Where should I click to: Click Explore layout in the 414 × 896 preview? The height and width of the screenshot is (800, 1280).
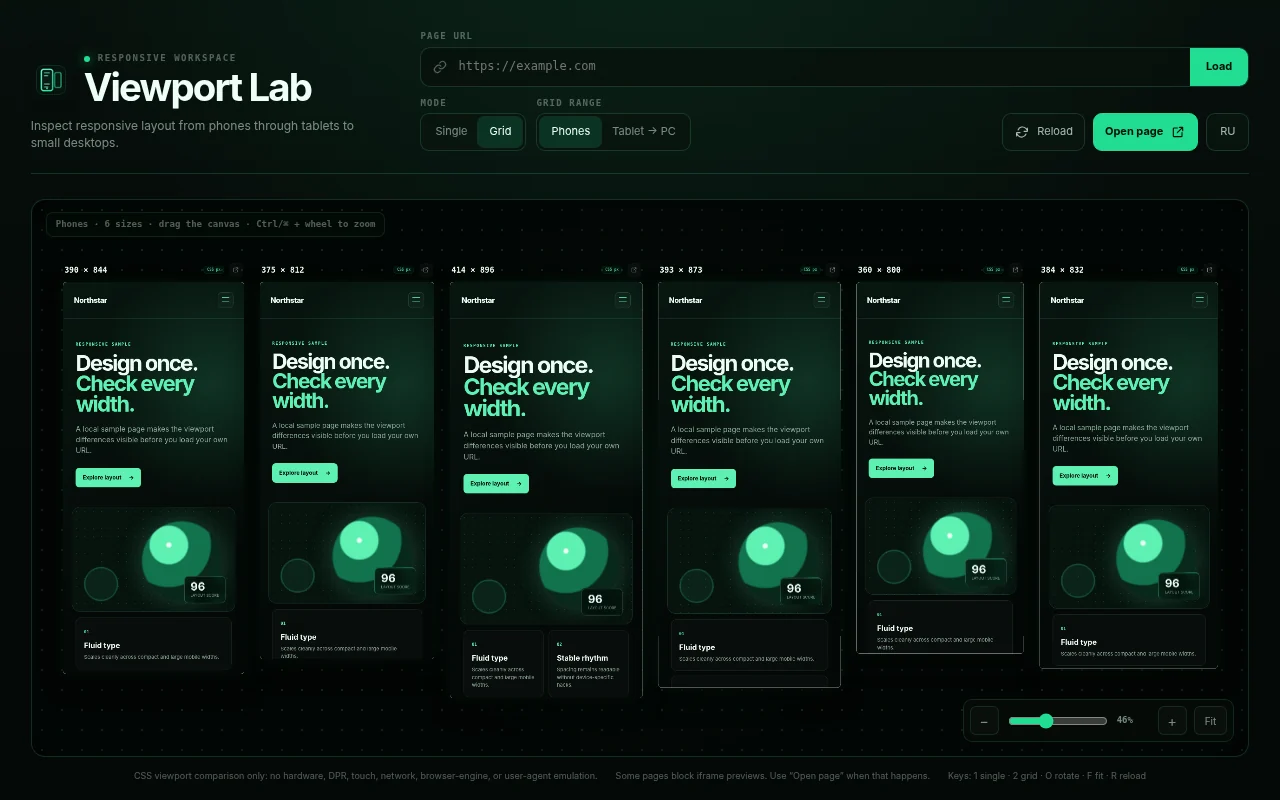pos(496,484)
